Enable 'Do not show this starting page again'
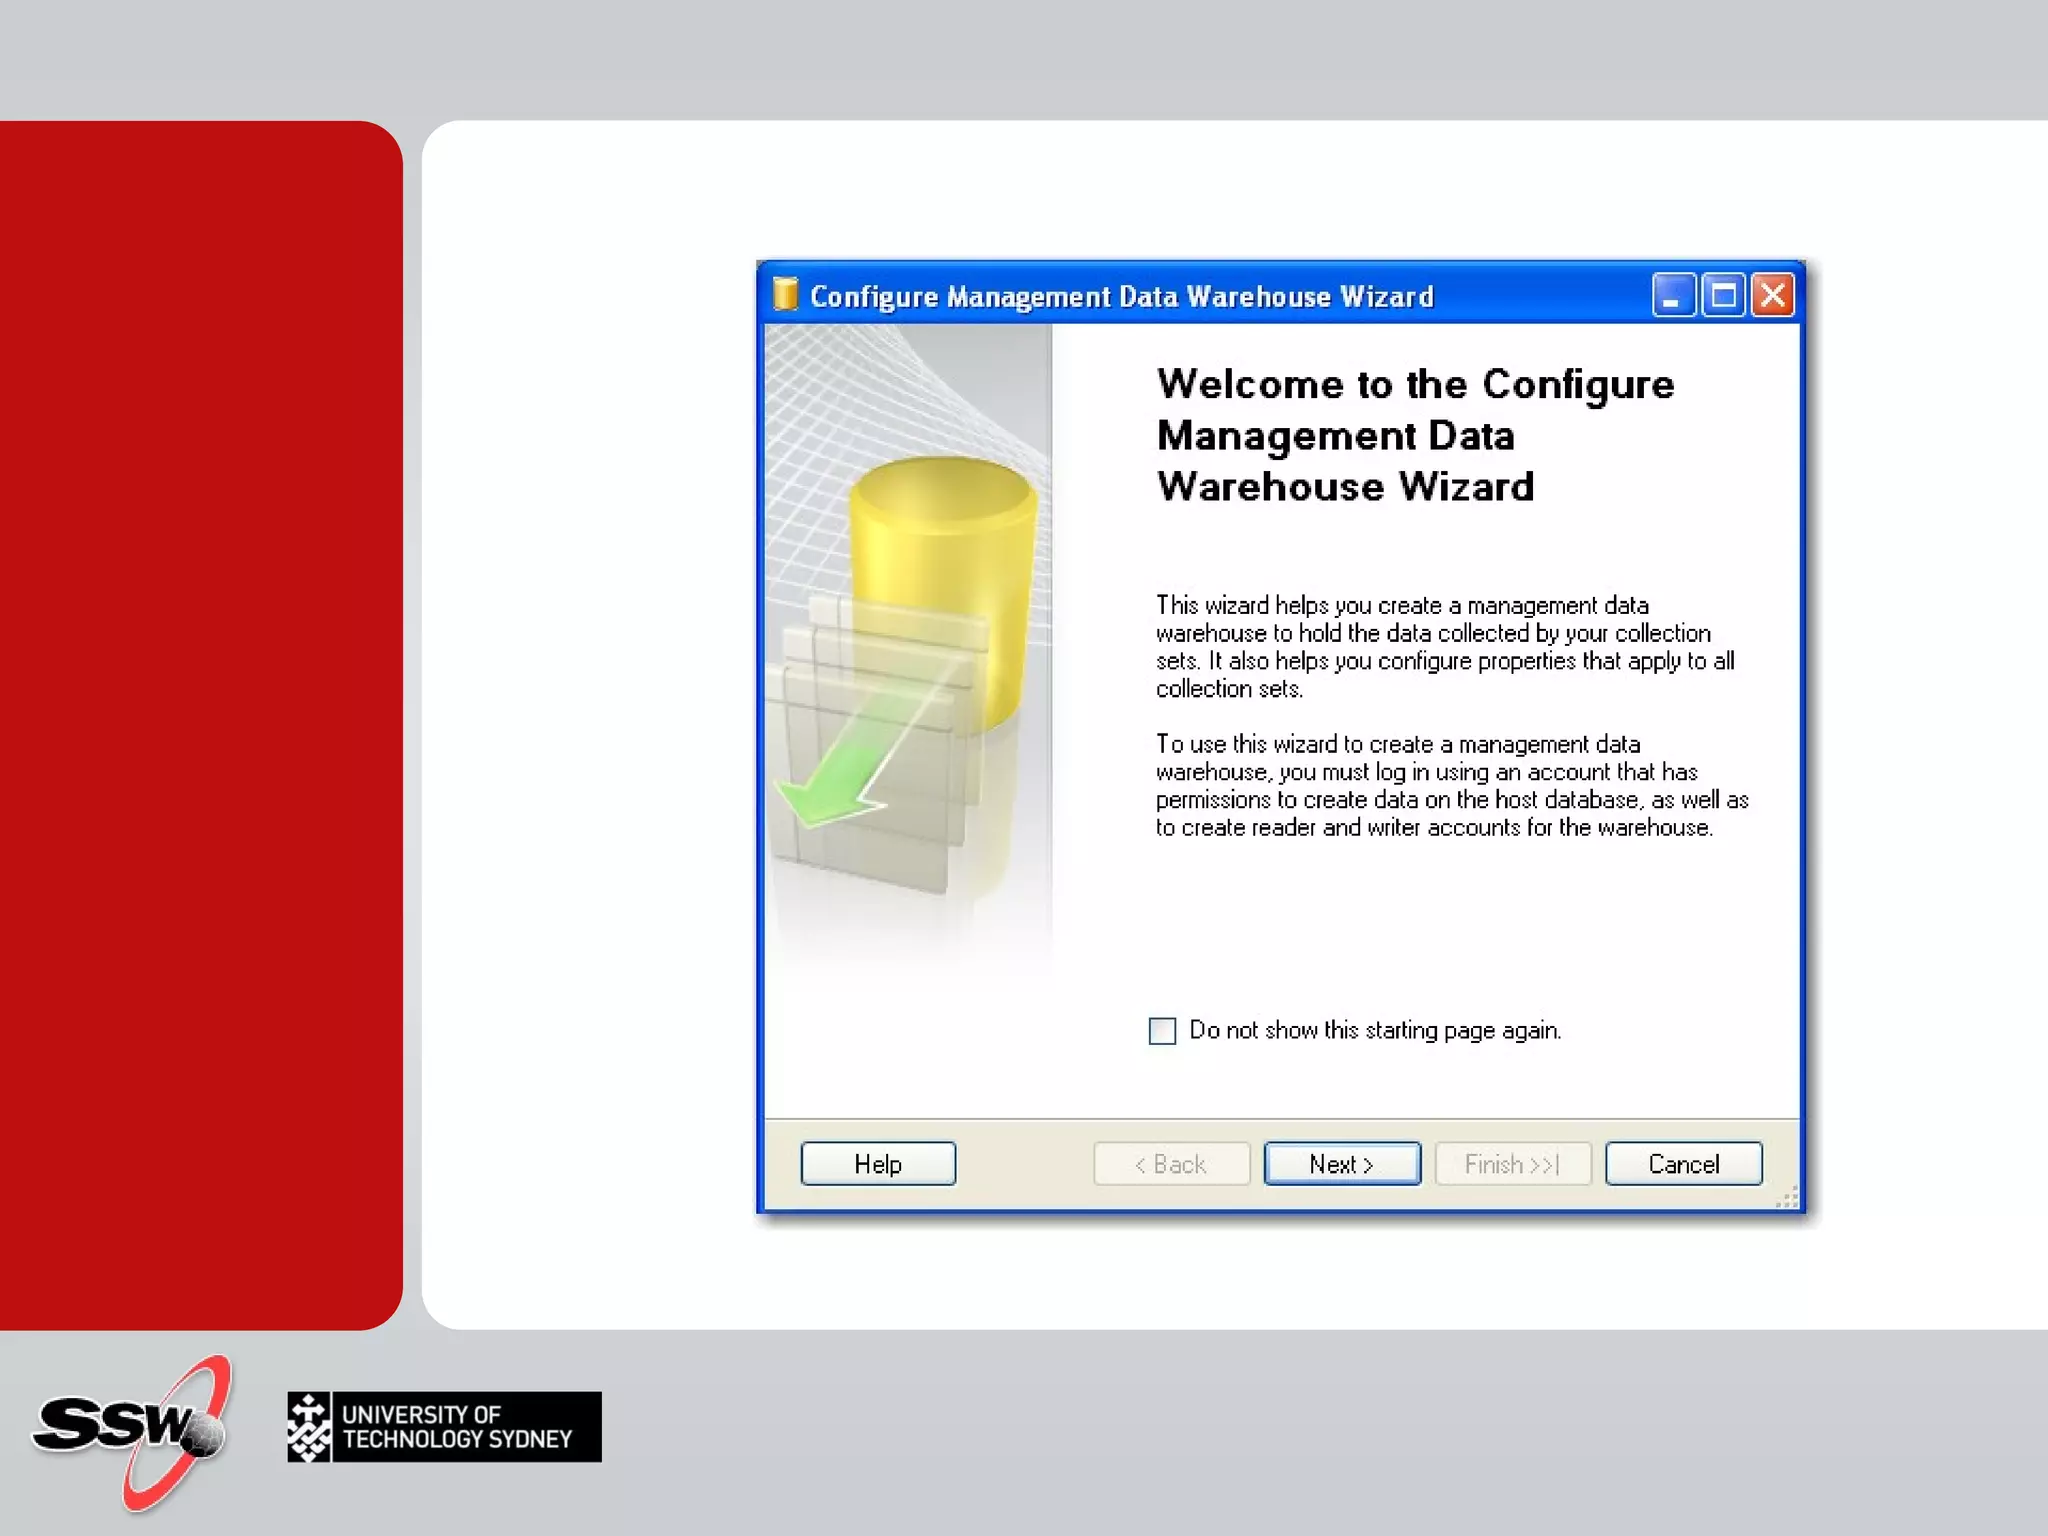This screenshot has width=2048, height=1536. [x=1162, y=1030]
